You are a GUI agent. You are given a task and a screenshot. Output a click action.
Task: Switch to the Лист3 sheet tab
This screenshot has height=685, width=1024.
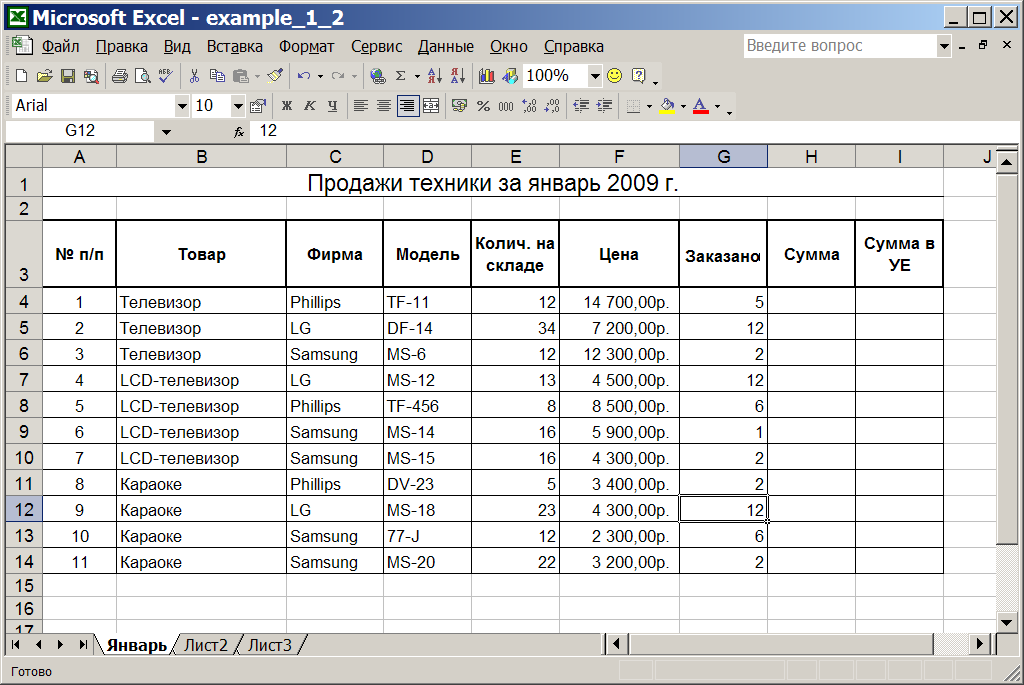(x=270, y=645)
